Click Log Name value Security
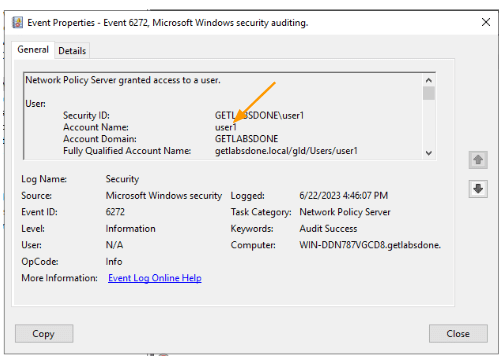 coord(122,179)
